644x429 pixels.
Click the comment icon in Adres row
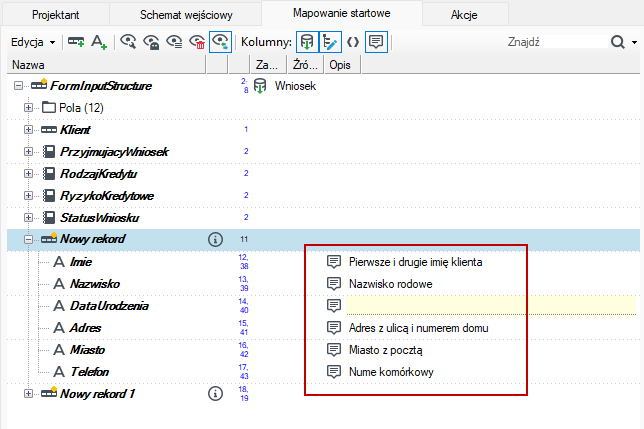[334, 328]
